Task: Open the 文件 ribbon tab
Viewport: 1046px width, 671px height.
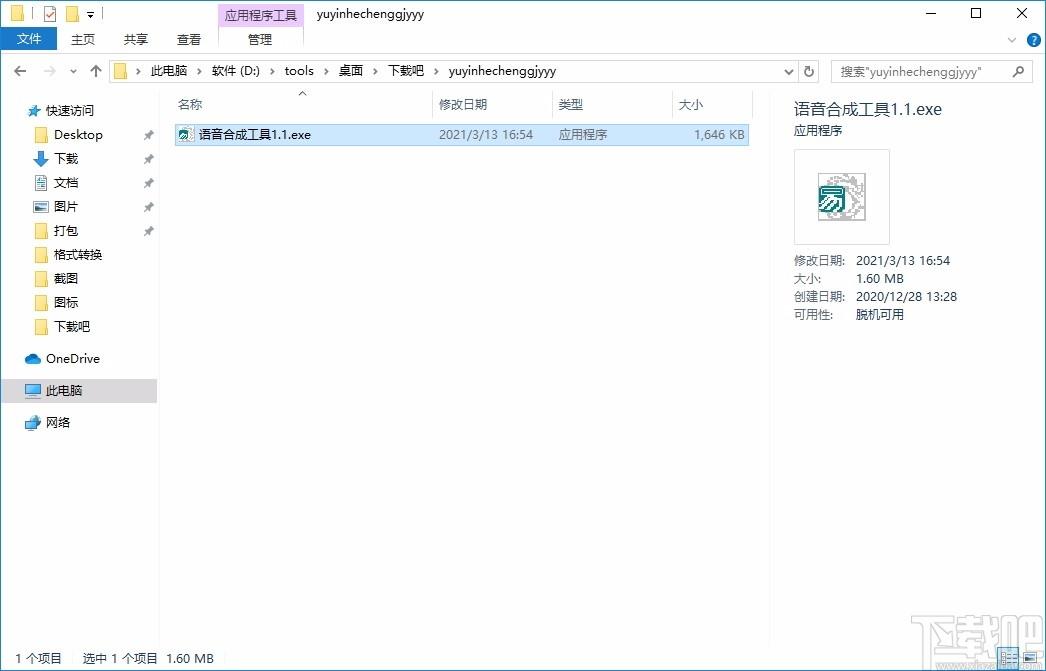Action: 29,39
